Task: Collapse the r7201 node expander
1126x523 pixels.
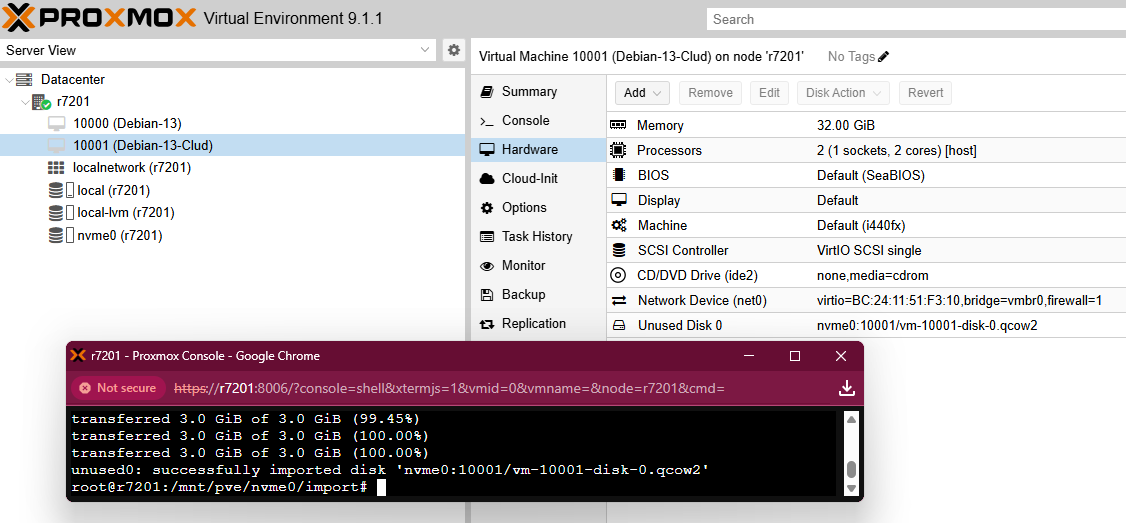Action: (25, 102)
